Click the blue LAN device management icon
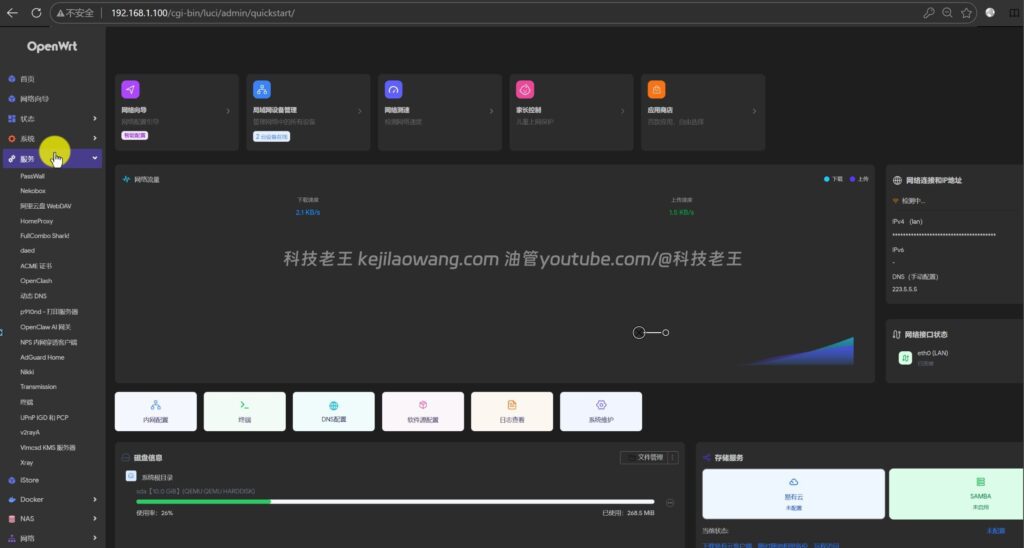Image resolution: width=1024 pixels, height=548 pixels. click(262, 89)
